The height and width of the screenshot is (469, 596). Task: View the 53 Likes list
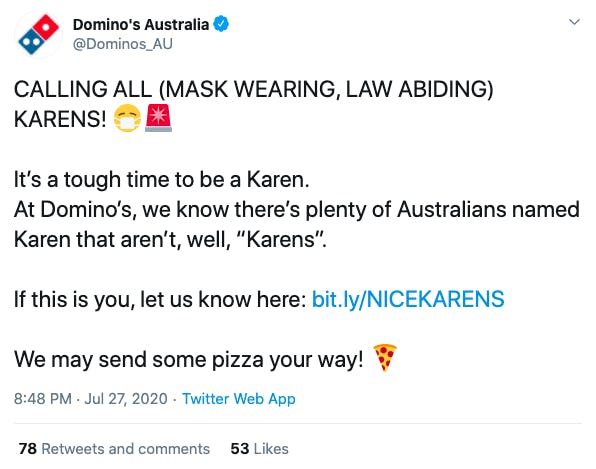[259, 449]
